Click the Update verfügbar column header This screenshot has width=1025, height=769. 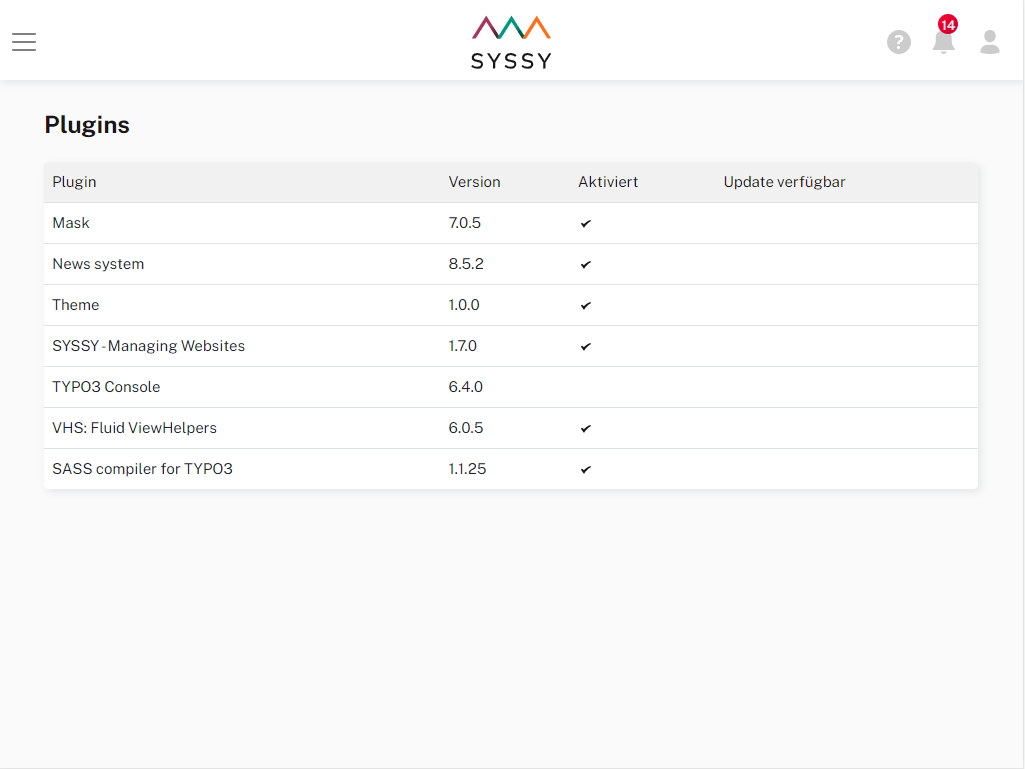click(x=784, y=182)
